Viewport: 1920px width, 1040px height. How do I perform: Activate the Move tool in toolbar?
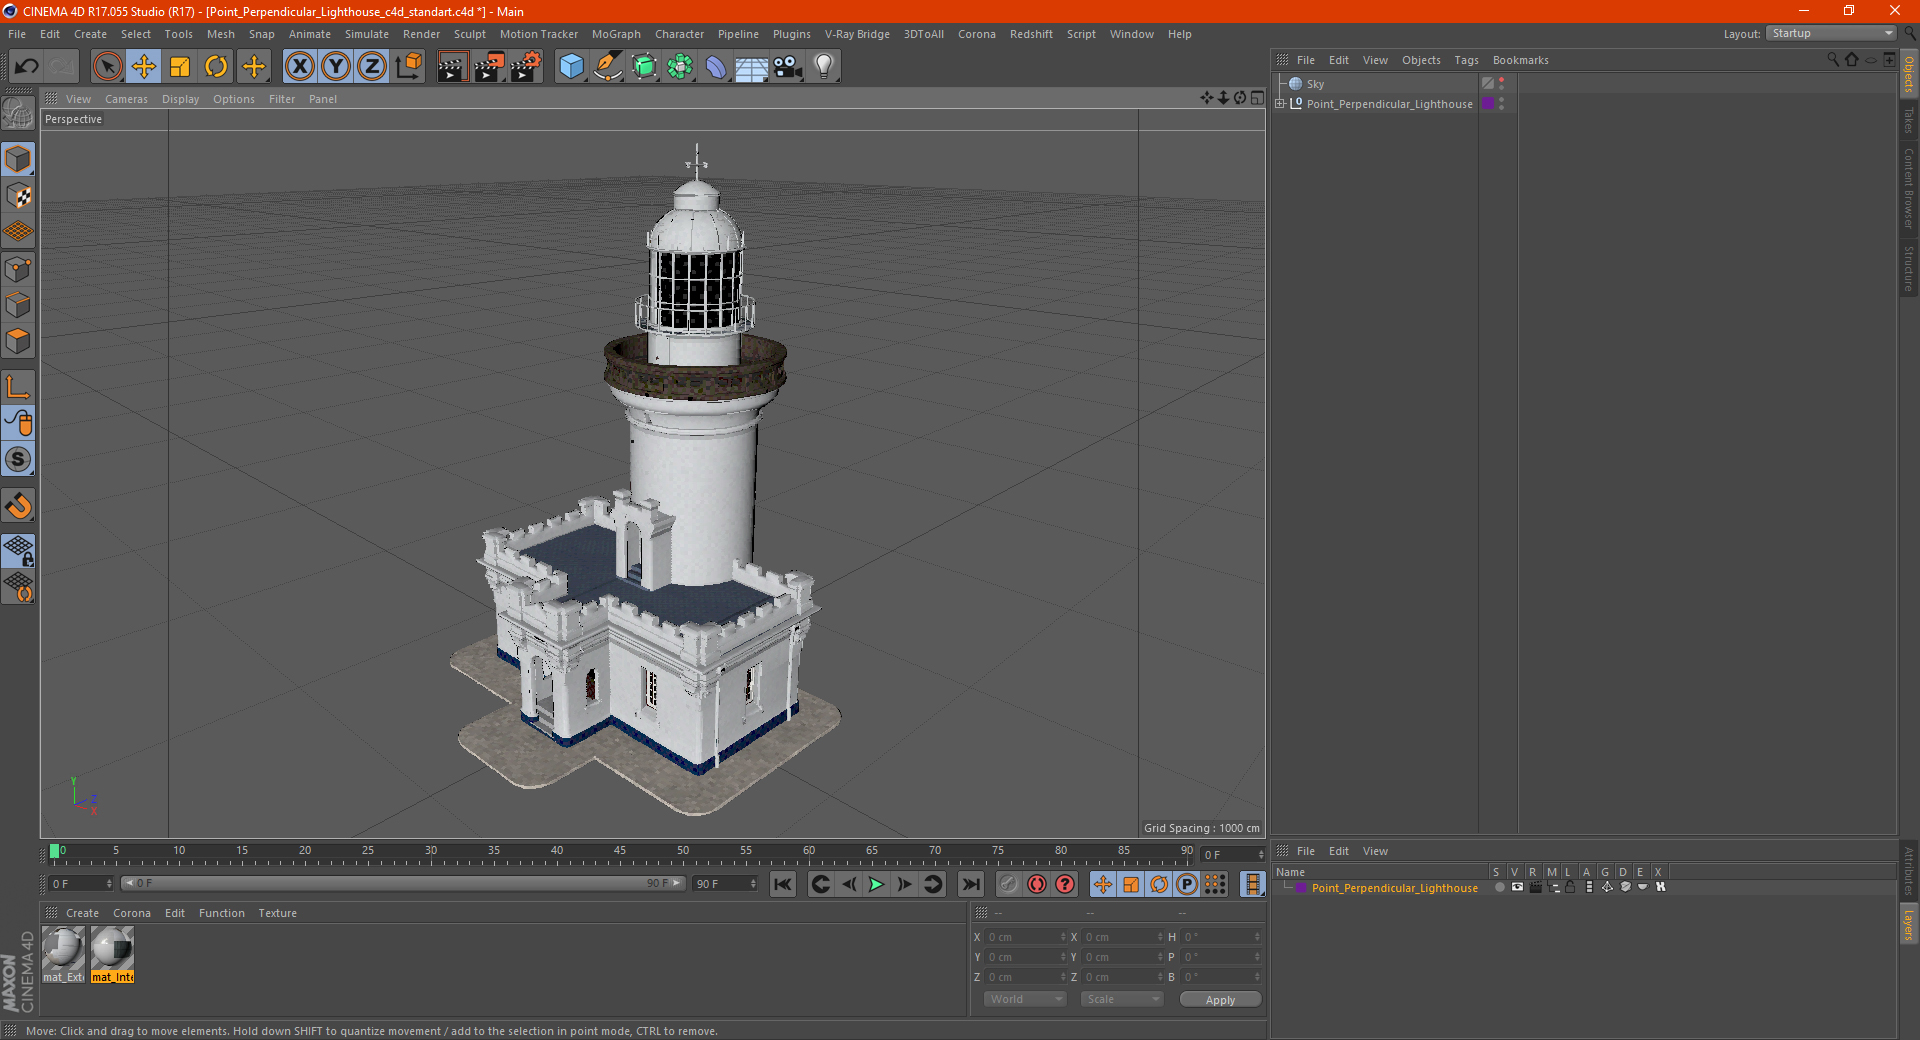point(144,67)
